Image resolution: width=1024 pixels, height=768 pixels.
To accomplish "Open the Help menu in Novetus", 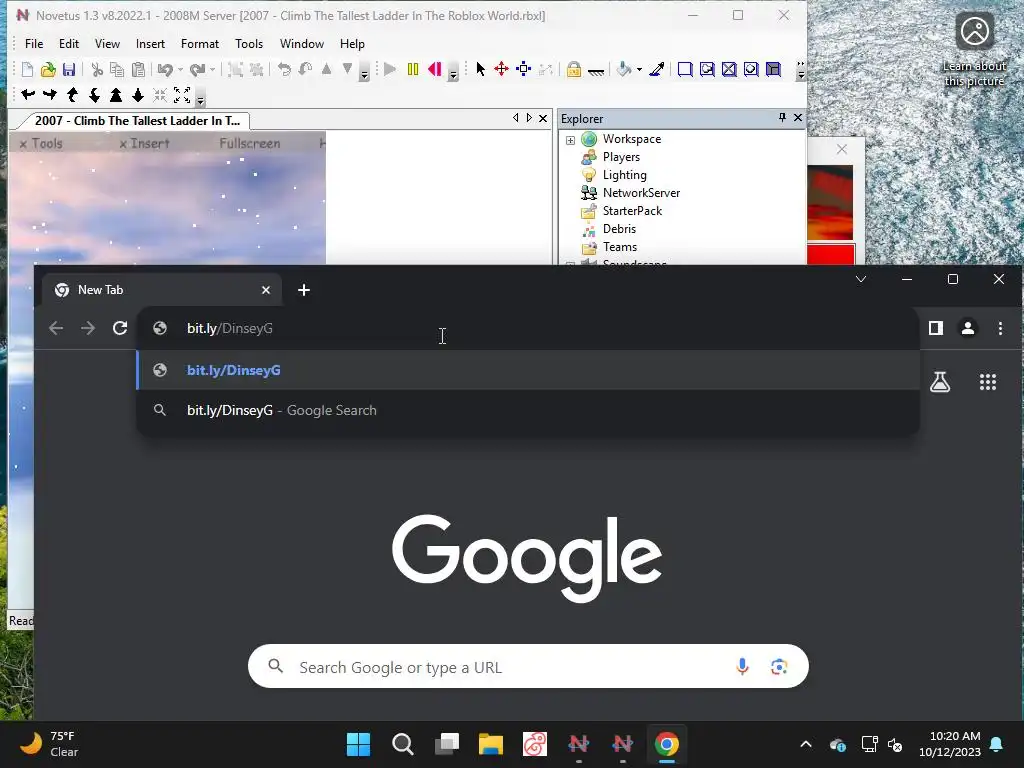I will 352,44.
